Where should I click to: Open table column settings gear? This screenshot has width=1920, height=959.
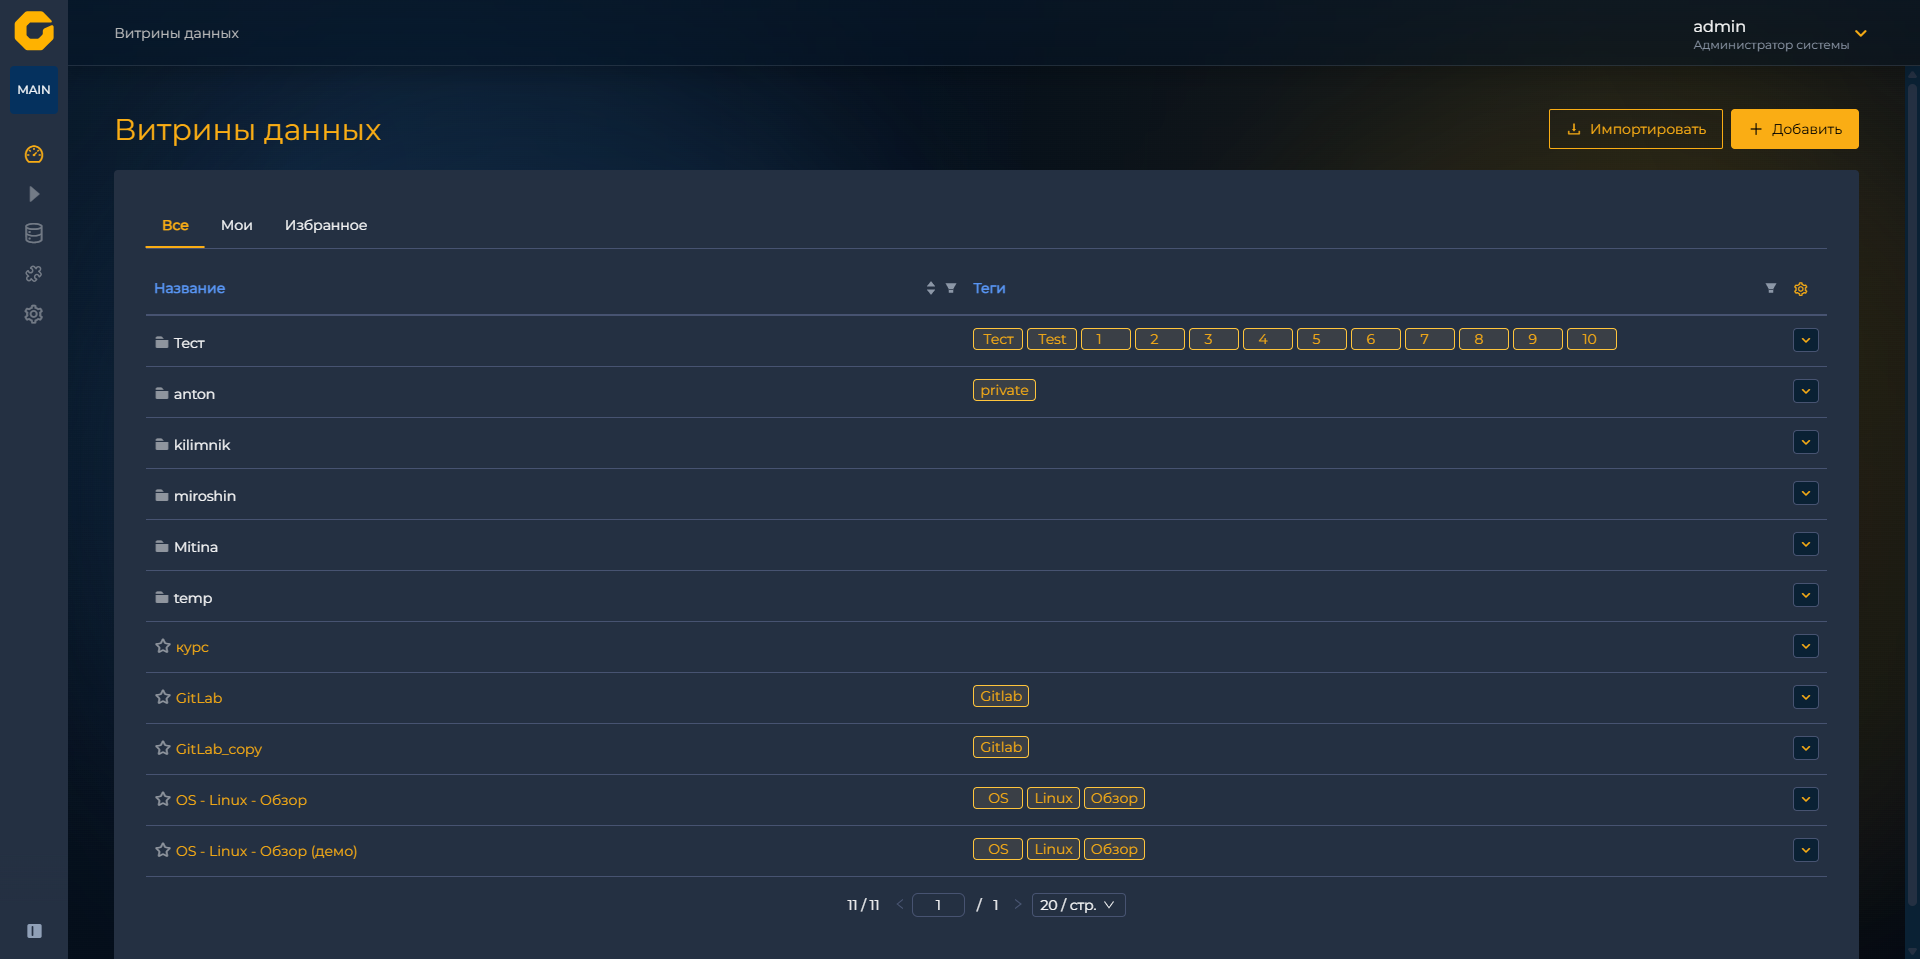click(x=1801, y=289)
